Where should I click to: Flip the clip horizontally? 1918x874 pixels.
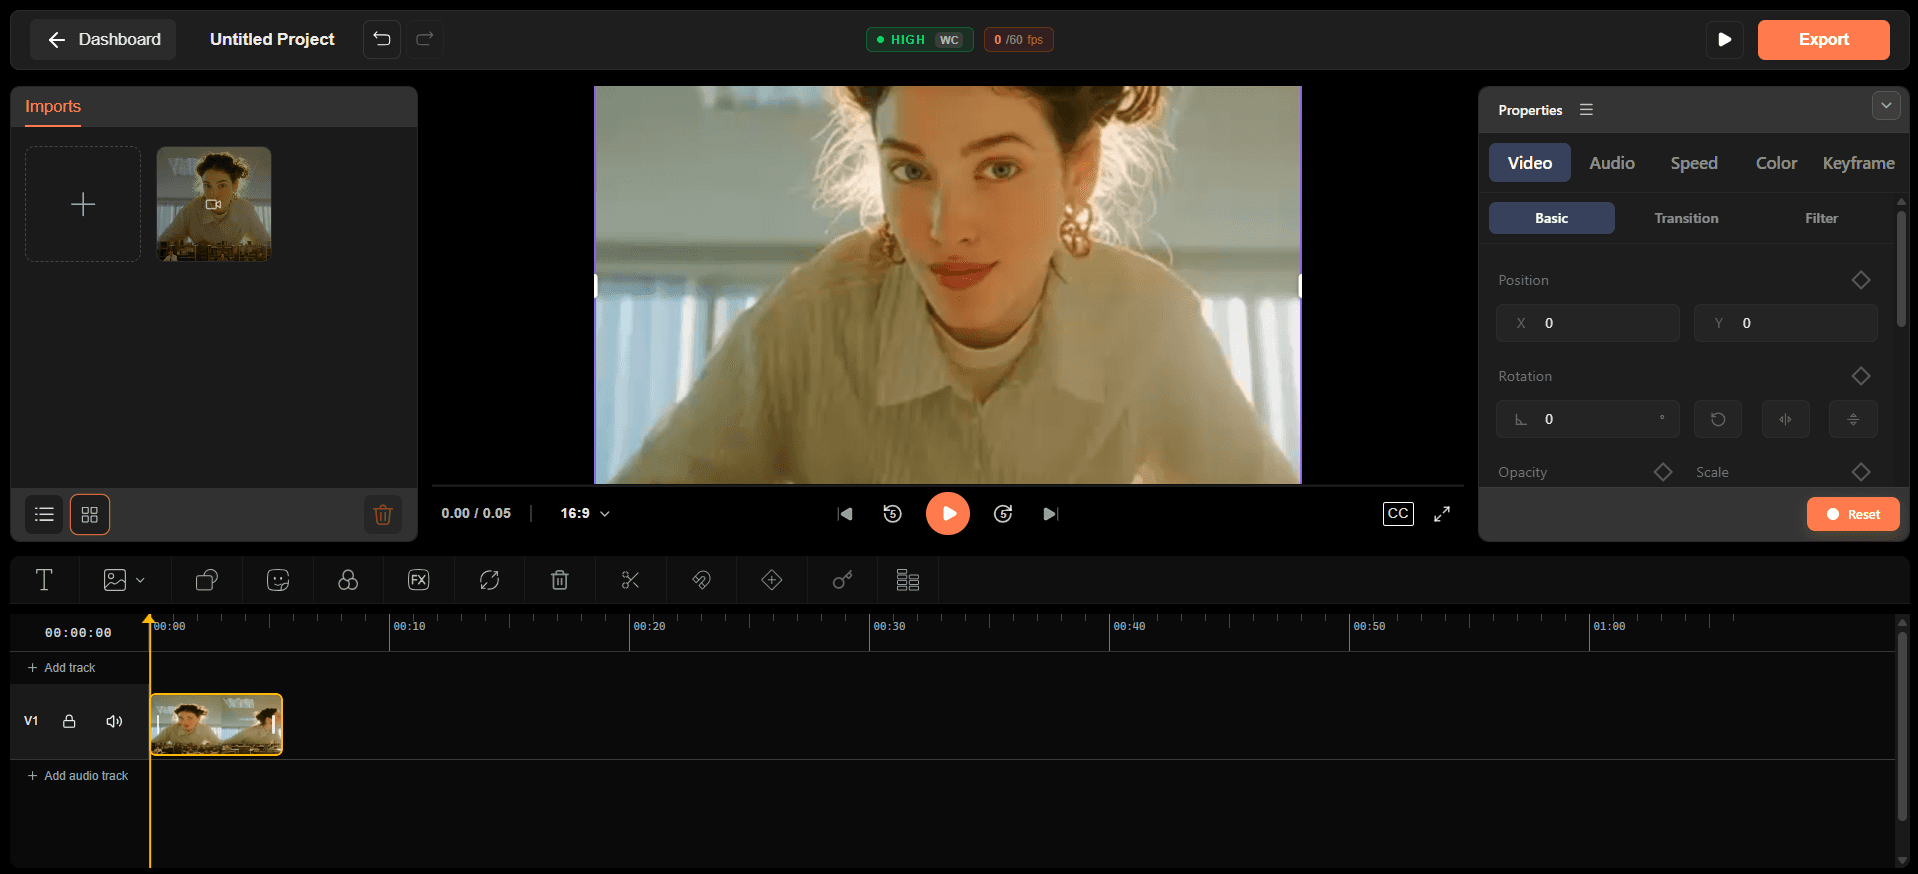pos(1785,419)
